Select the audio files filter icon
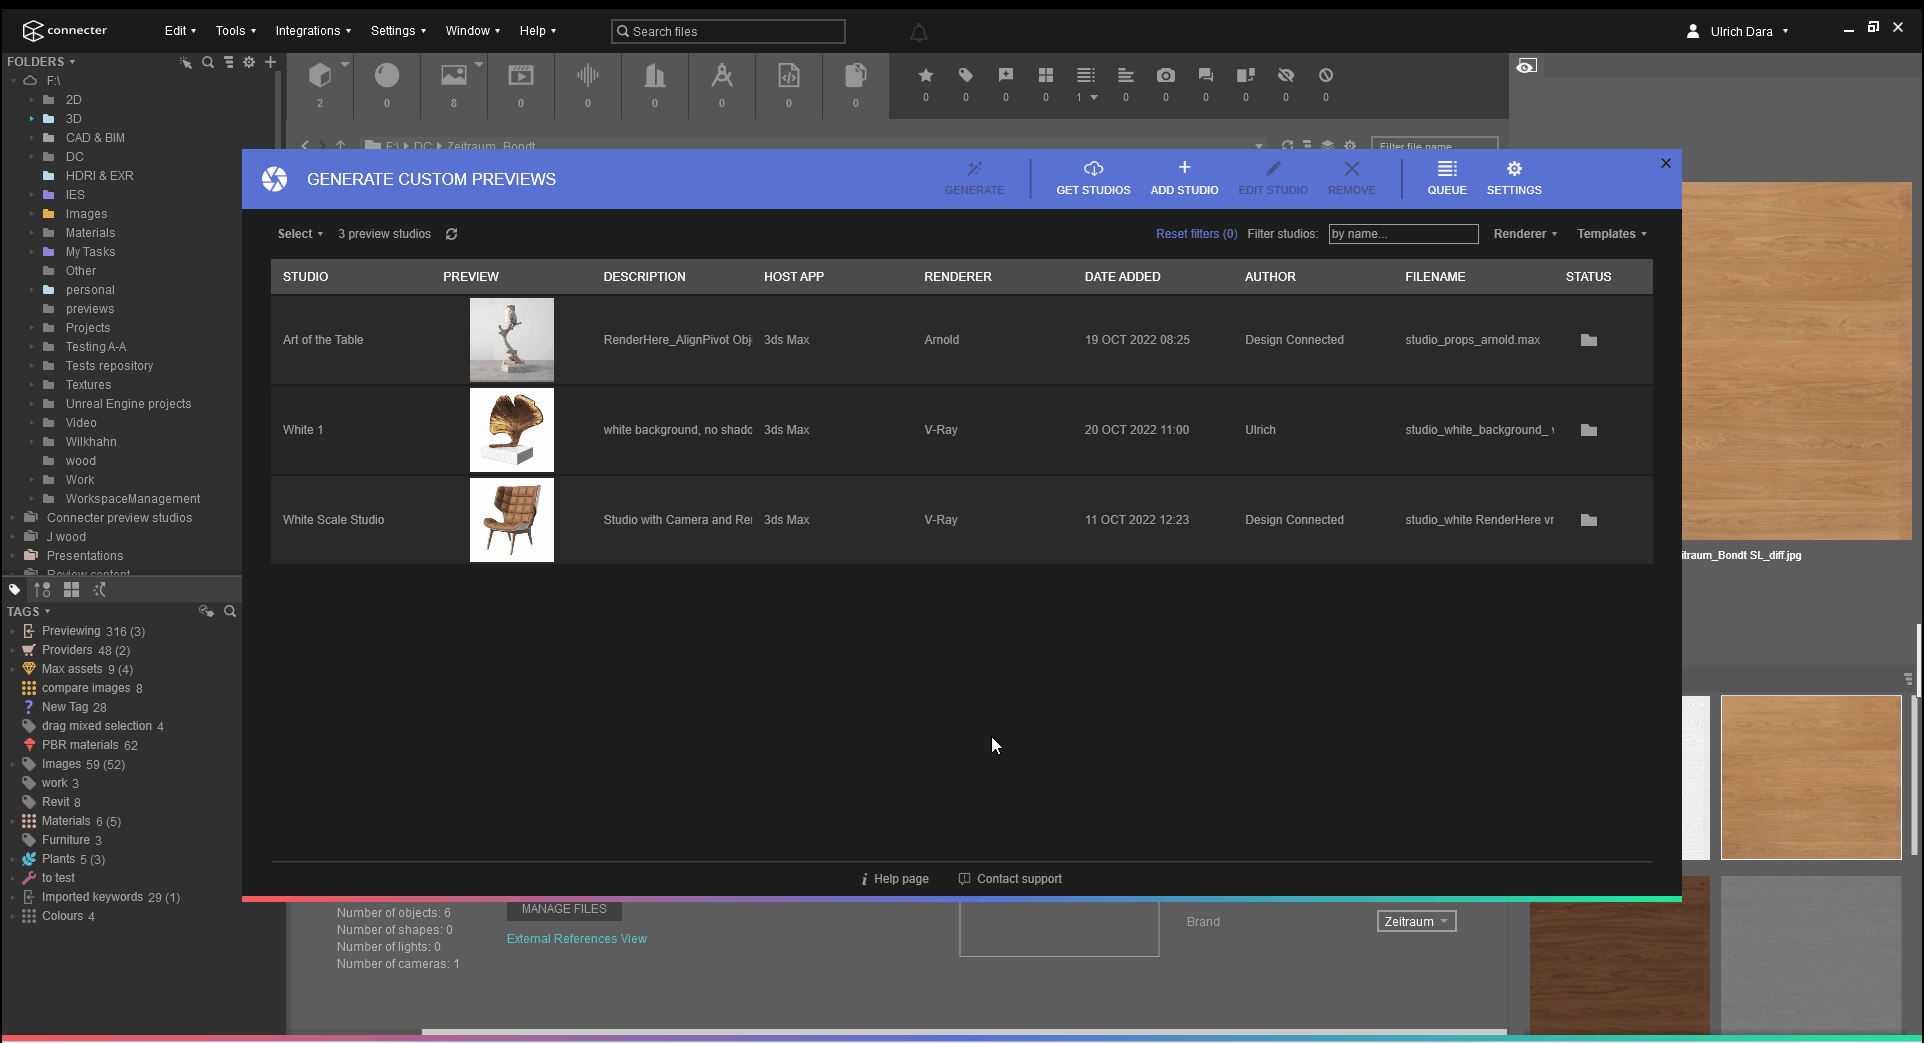 click(x=587, y=75)
